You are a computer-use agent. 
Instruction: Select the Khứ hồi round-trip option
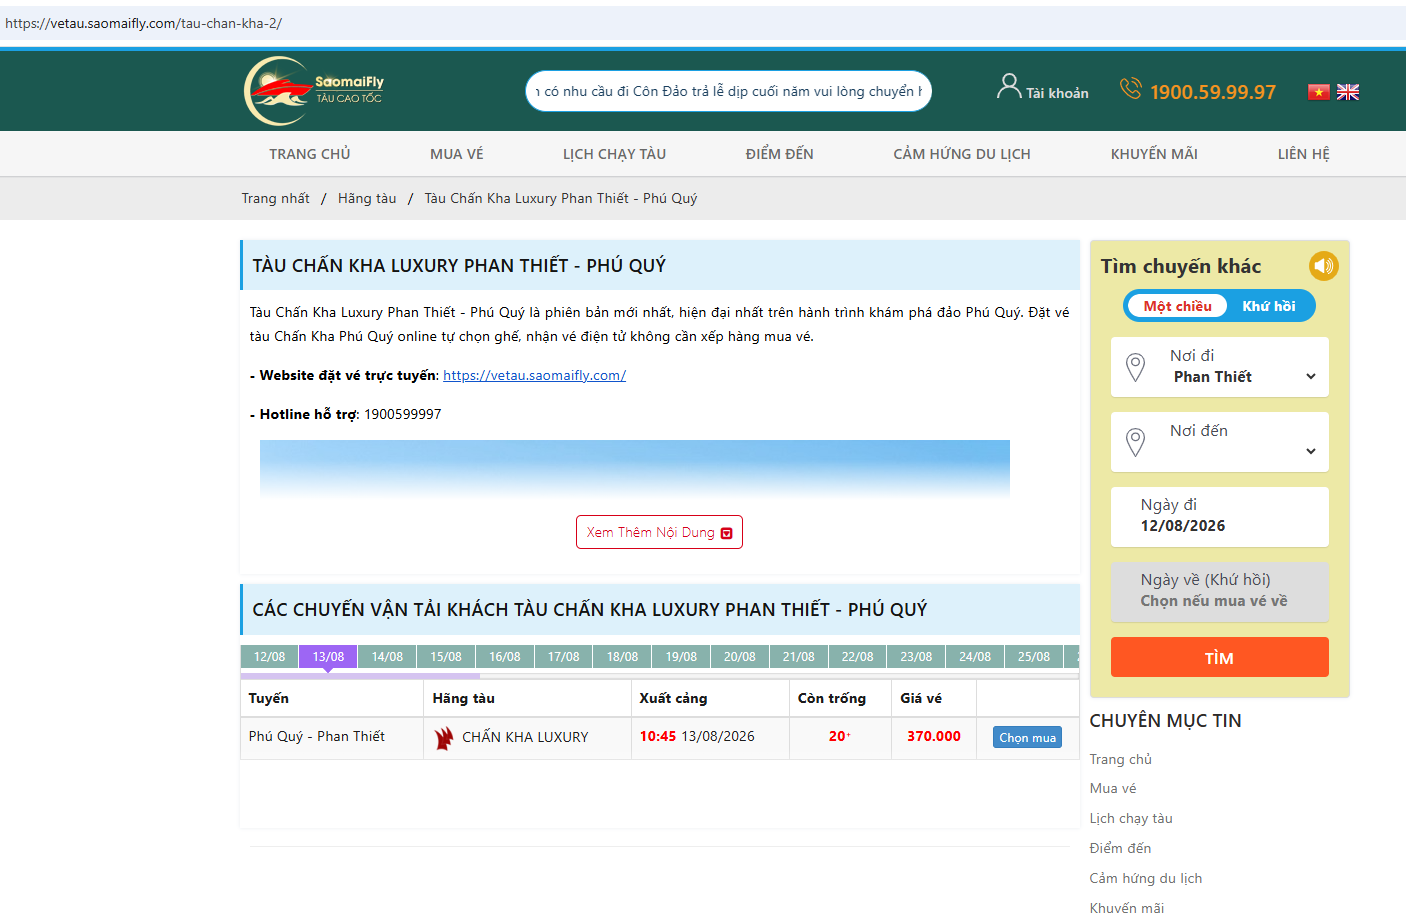coord(1269,306)
